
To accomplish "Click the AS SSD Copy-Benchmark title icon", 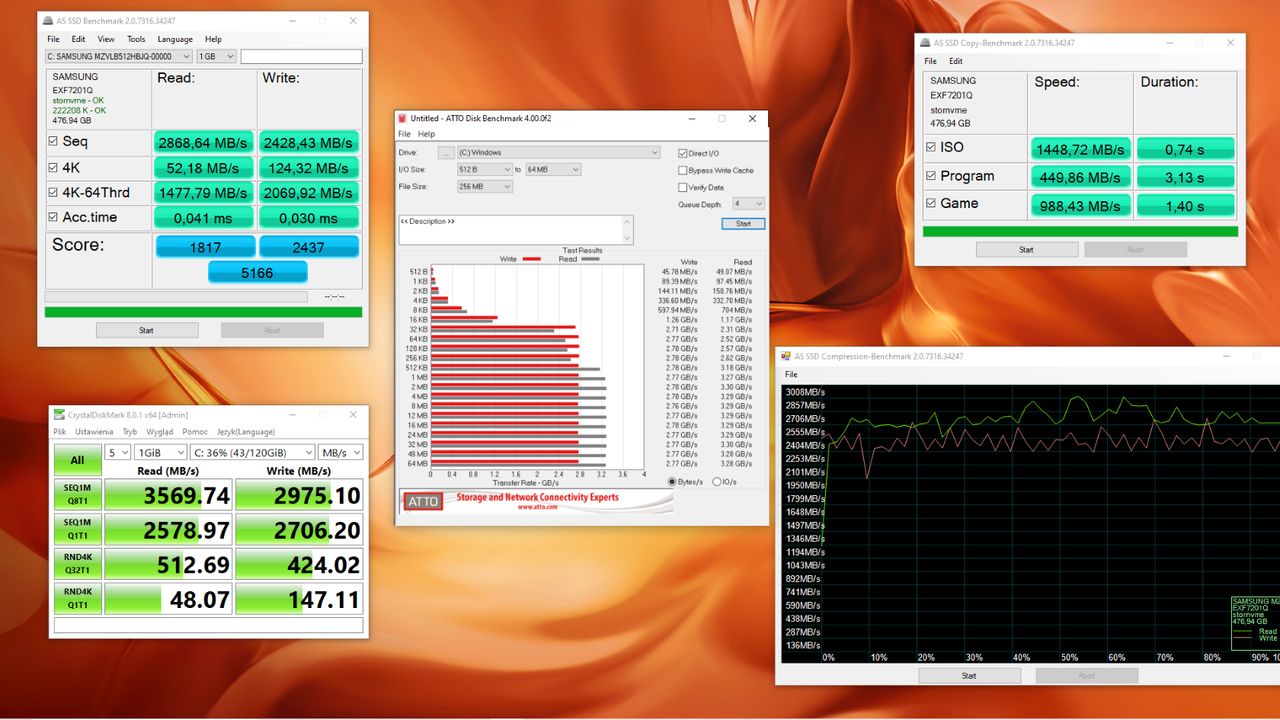I will click(926, 43).
